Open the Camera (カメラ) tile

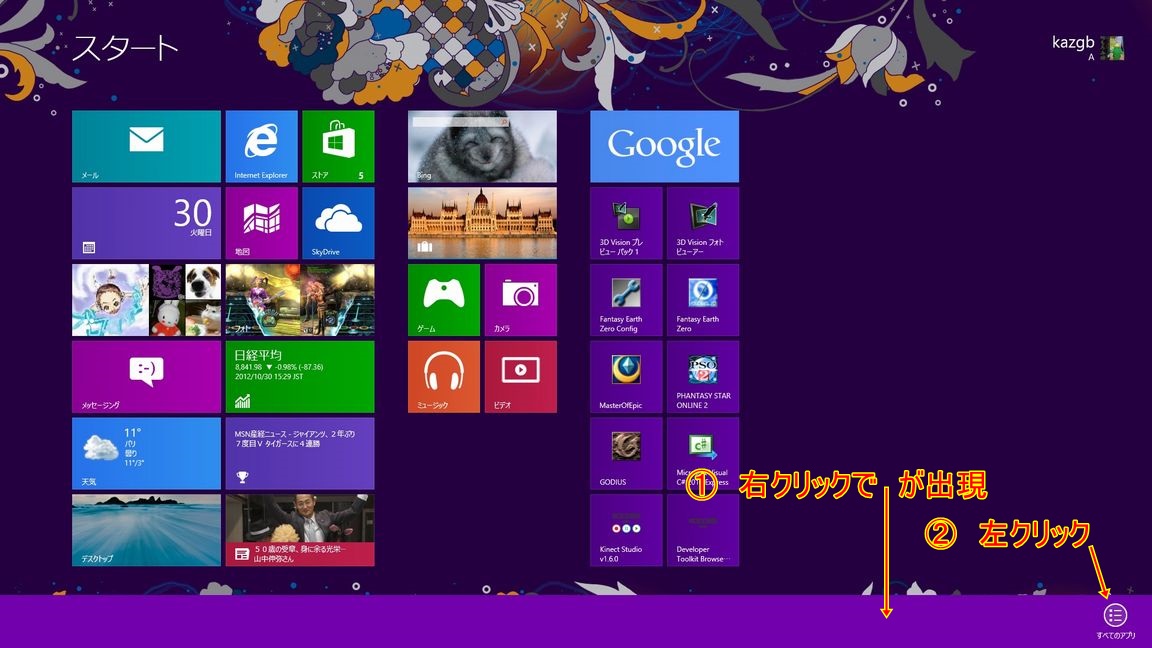(x=520, y=300)
